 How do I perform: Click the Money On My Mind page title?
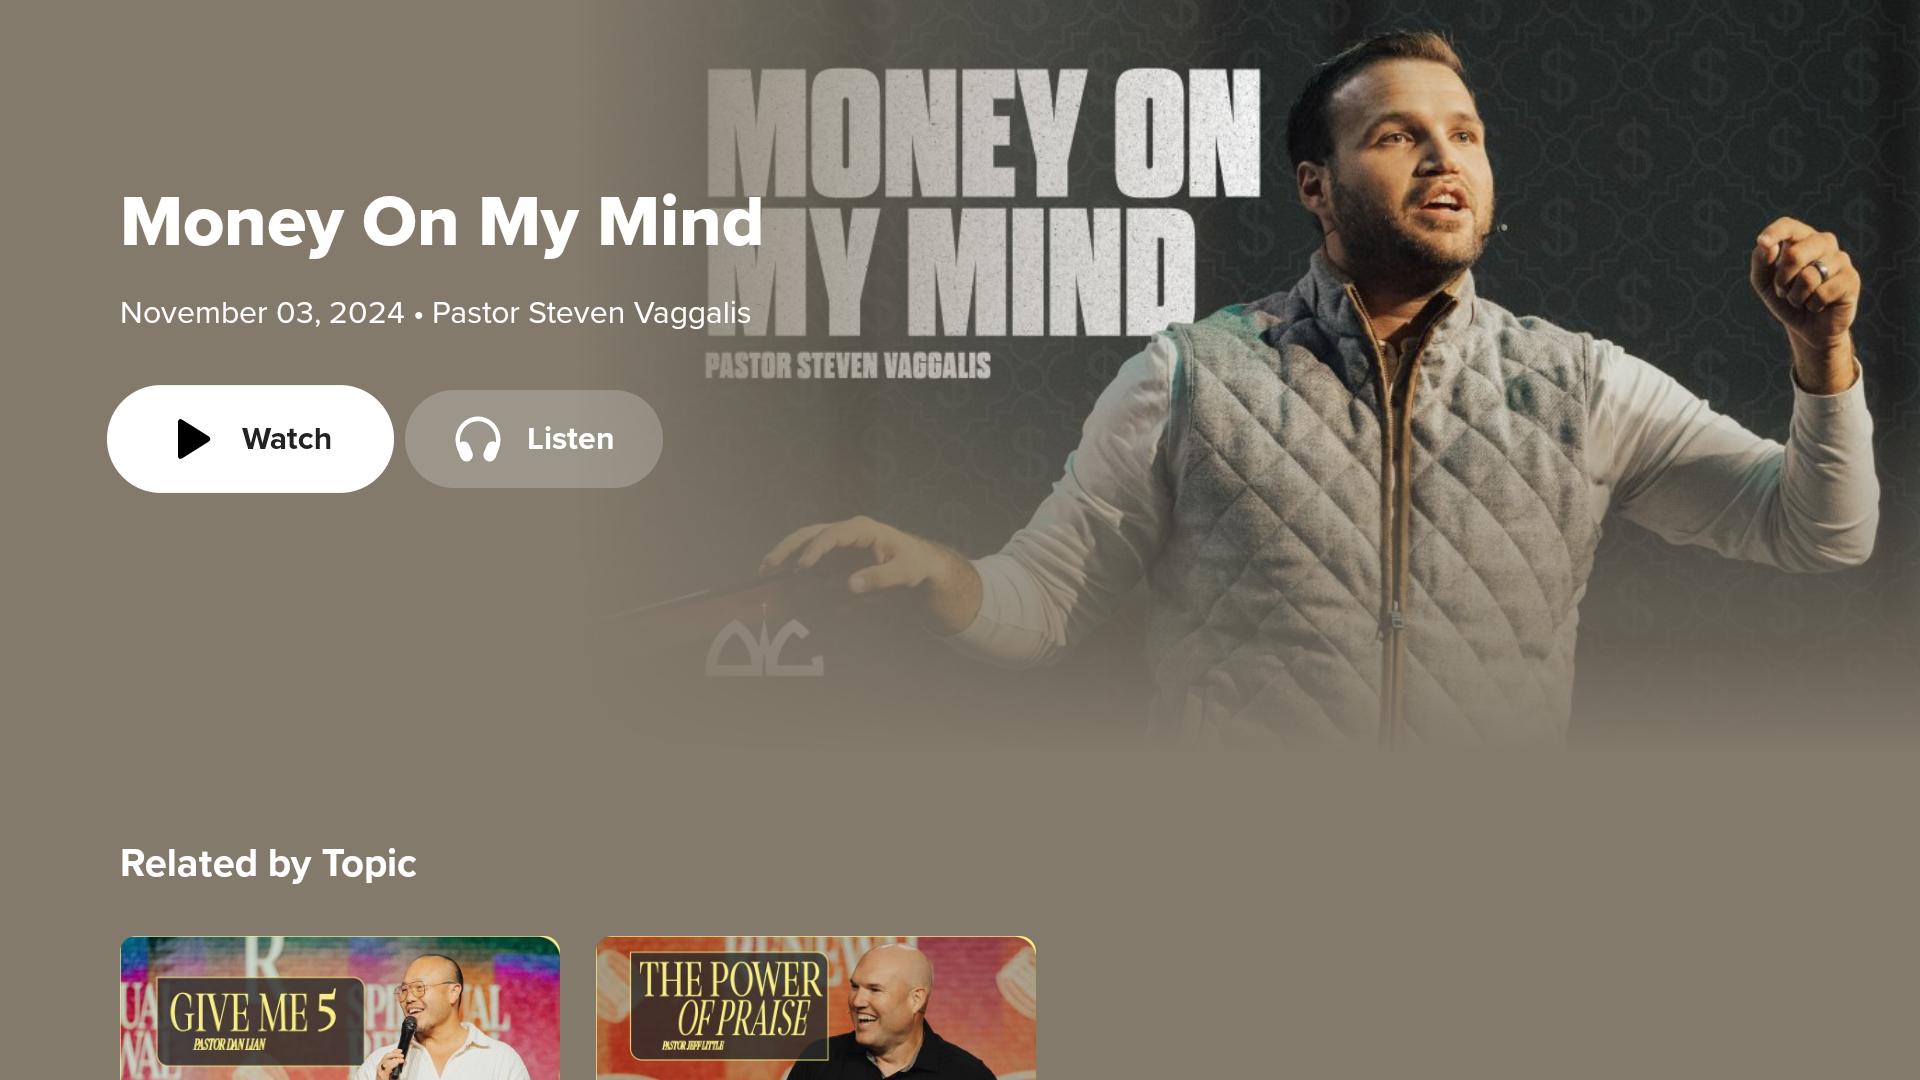coord(441,222)
